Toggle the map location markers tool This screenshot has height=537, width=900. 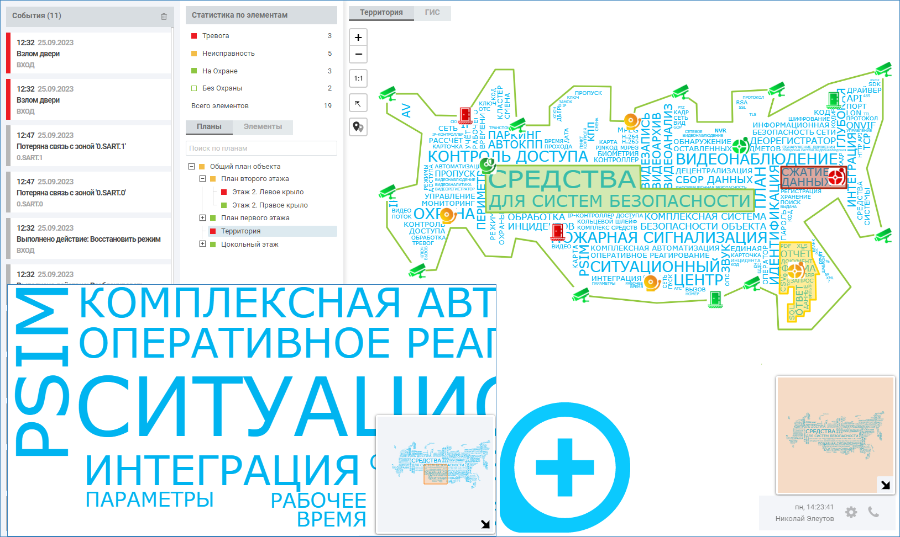pyautogui.click(x=358, y=127)
